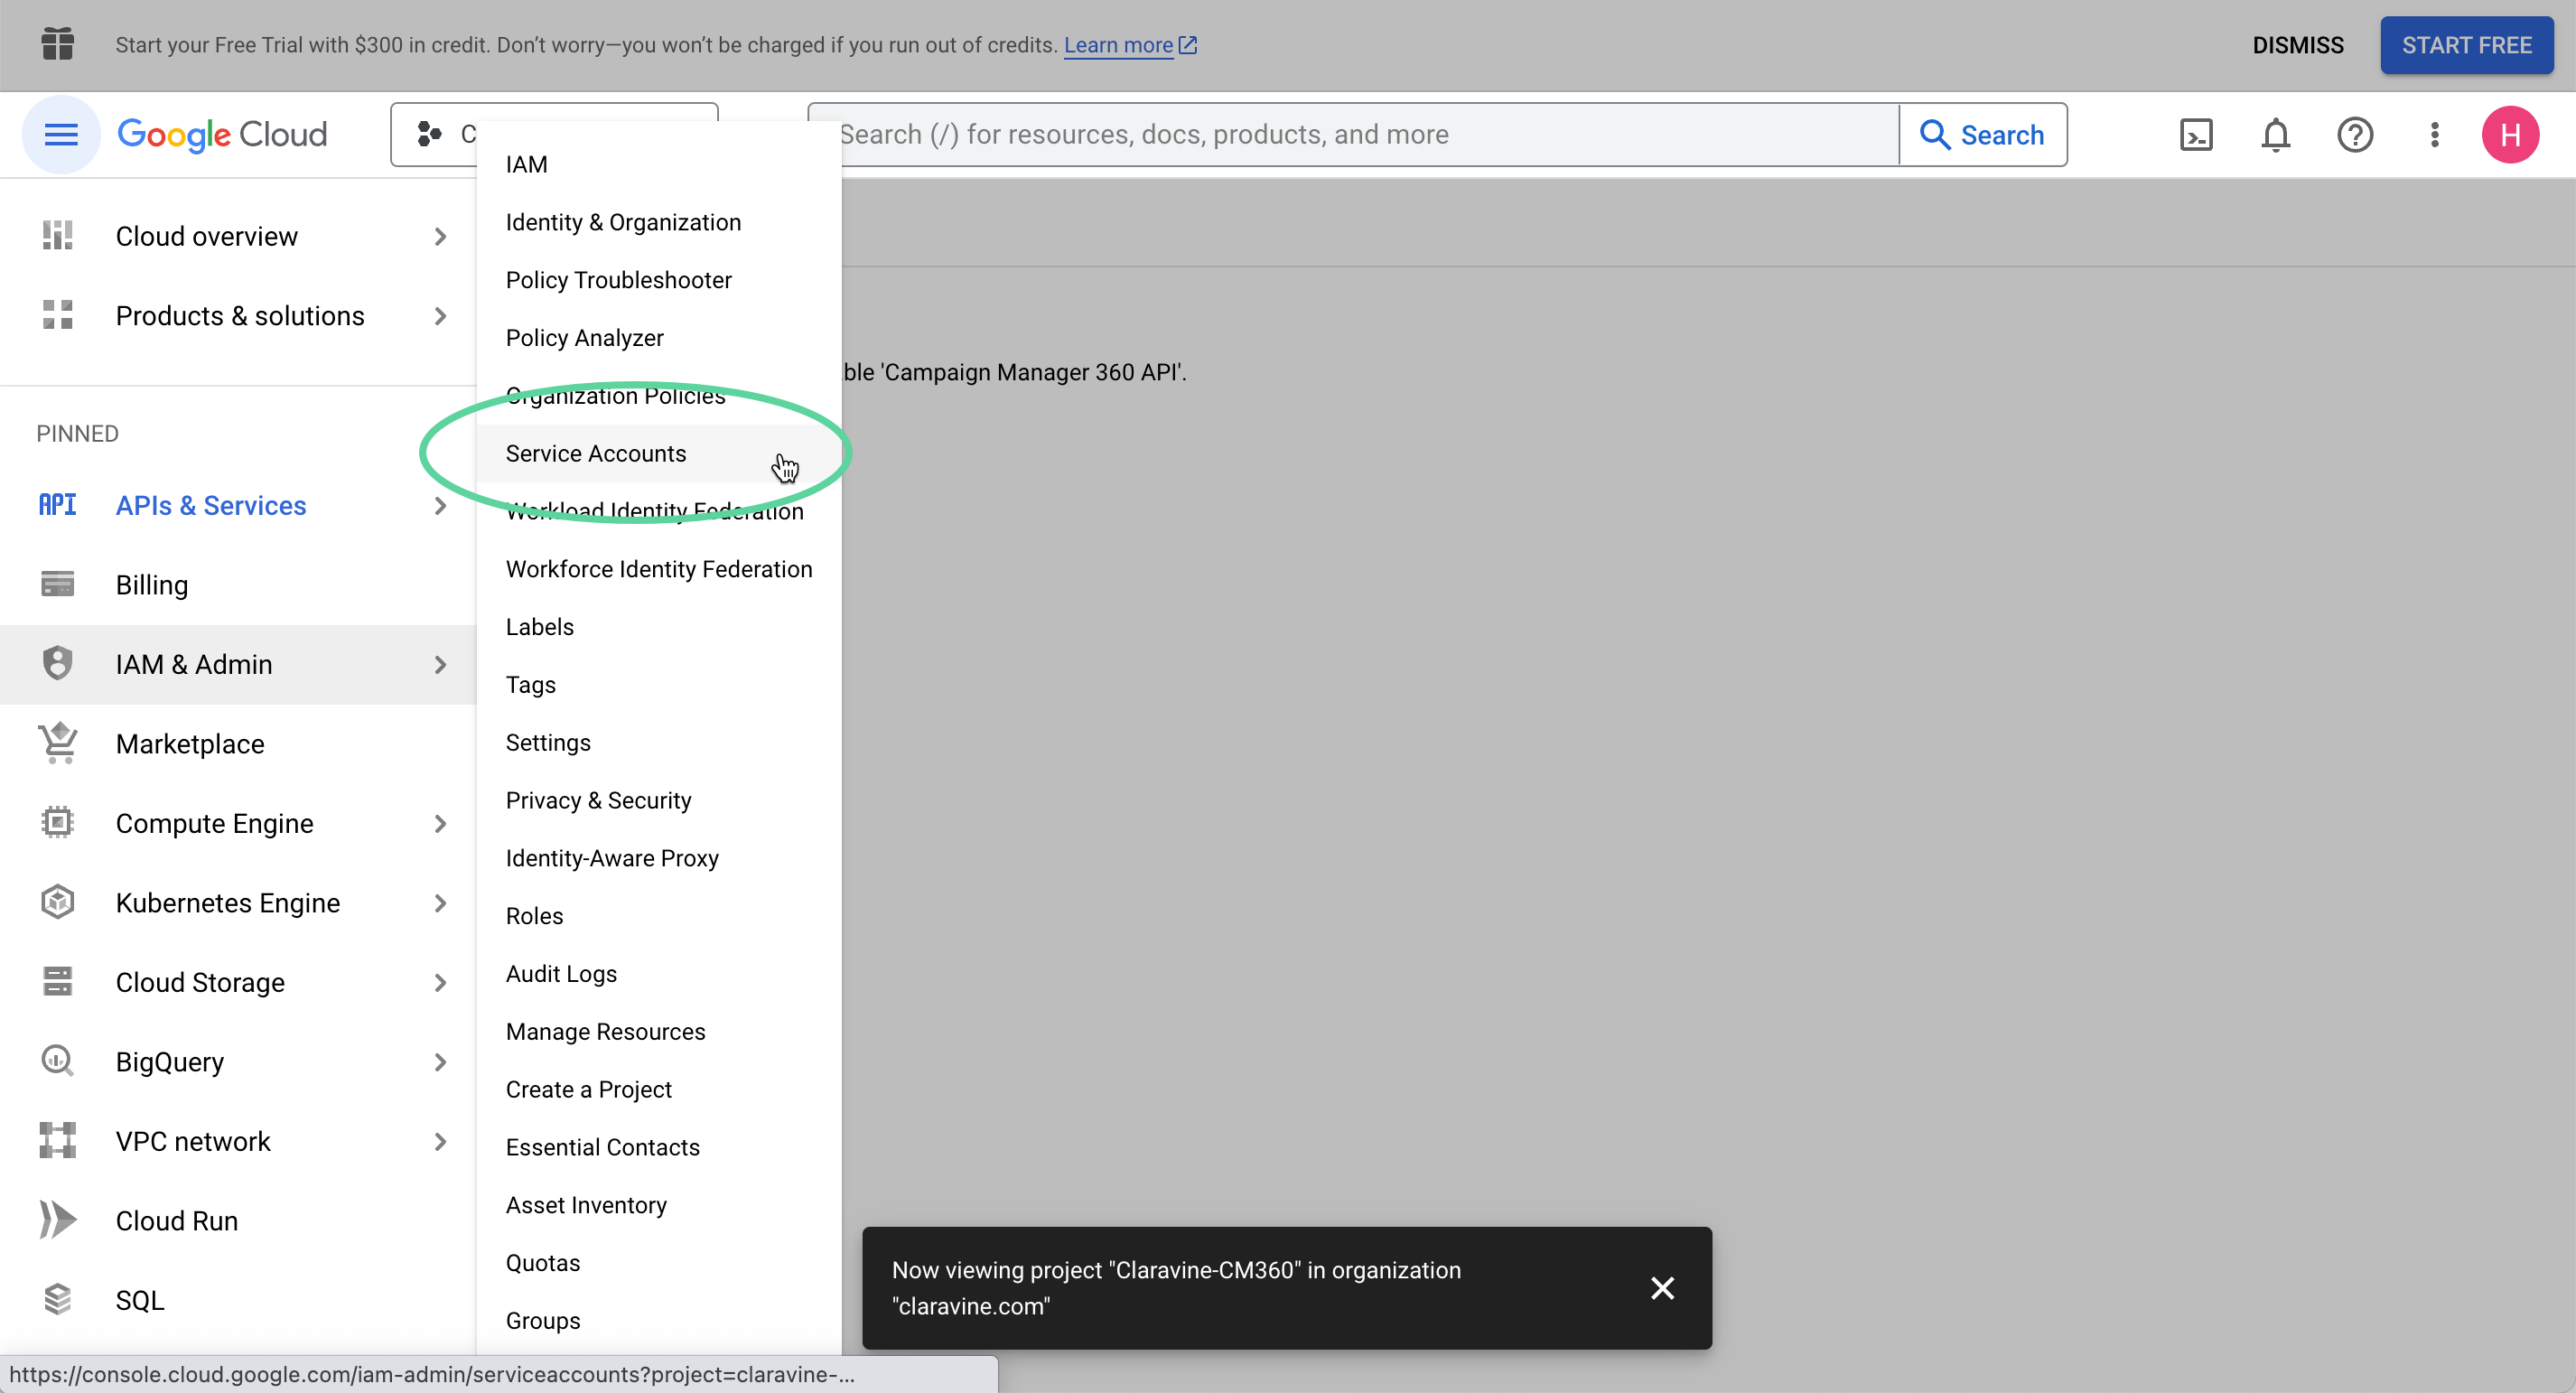Open Groups in IAM submenu

659,1321
